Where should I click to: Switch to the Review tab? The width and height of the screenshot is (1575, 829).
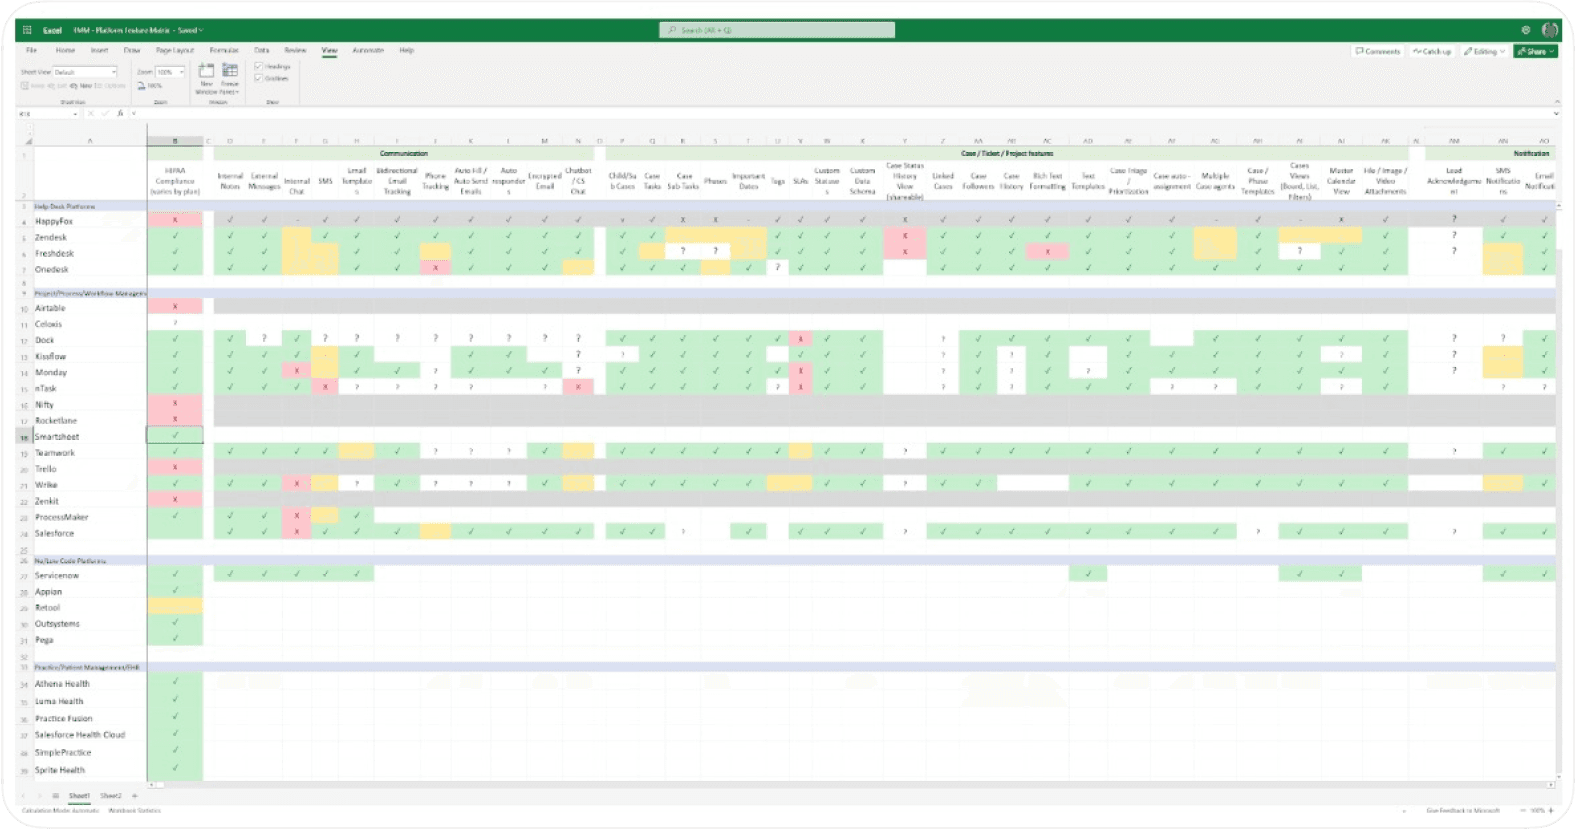click(x=295, y=50)
